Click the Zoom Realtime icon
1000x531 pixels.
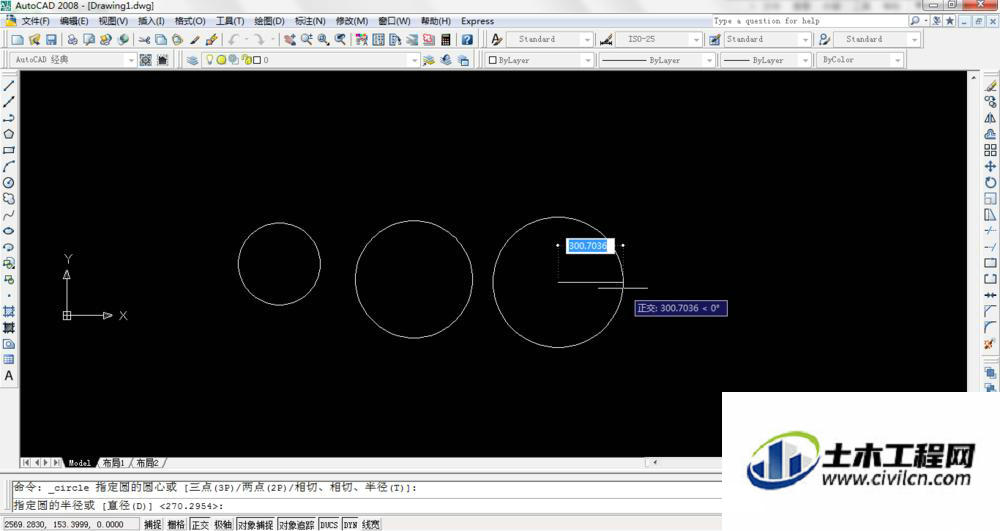pyautogui.click(x=307, y=40)
